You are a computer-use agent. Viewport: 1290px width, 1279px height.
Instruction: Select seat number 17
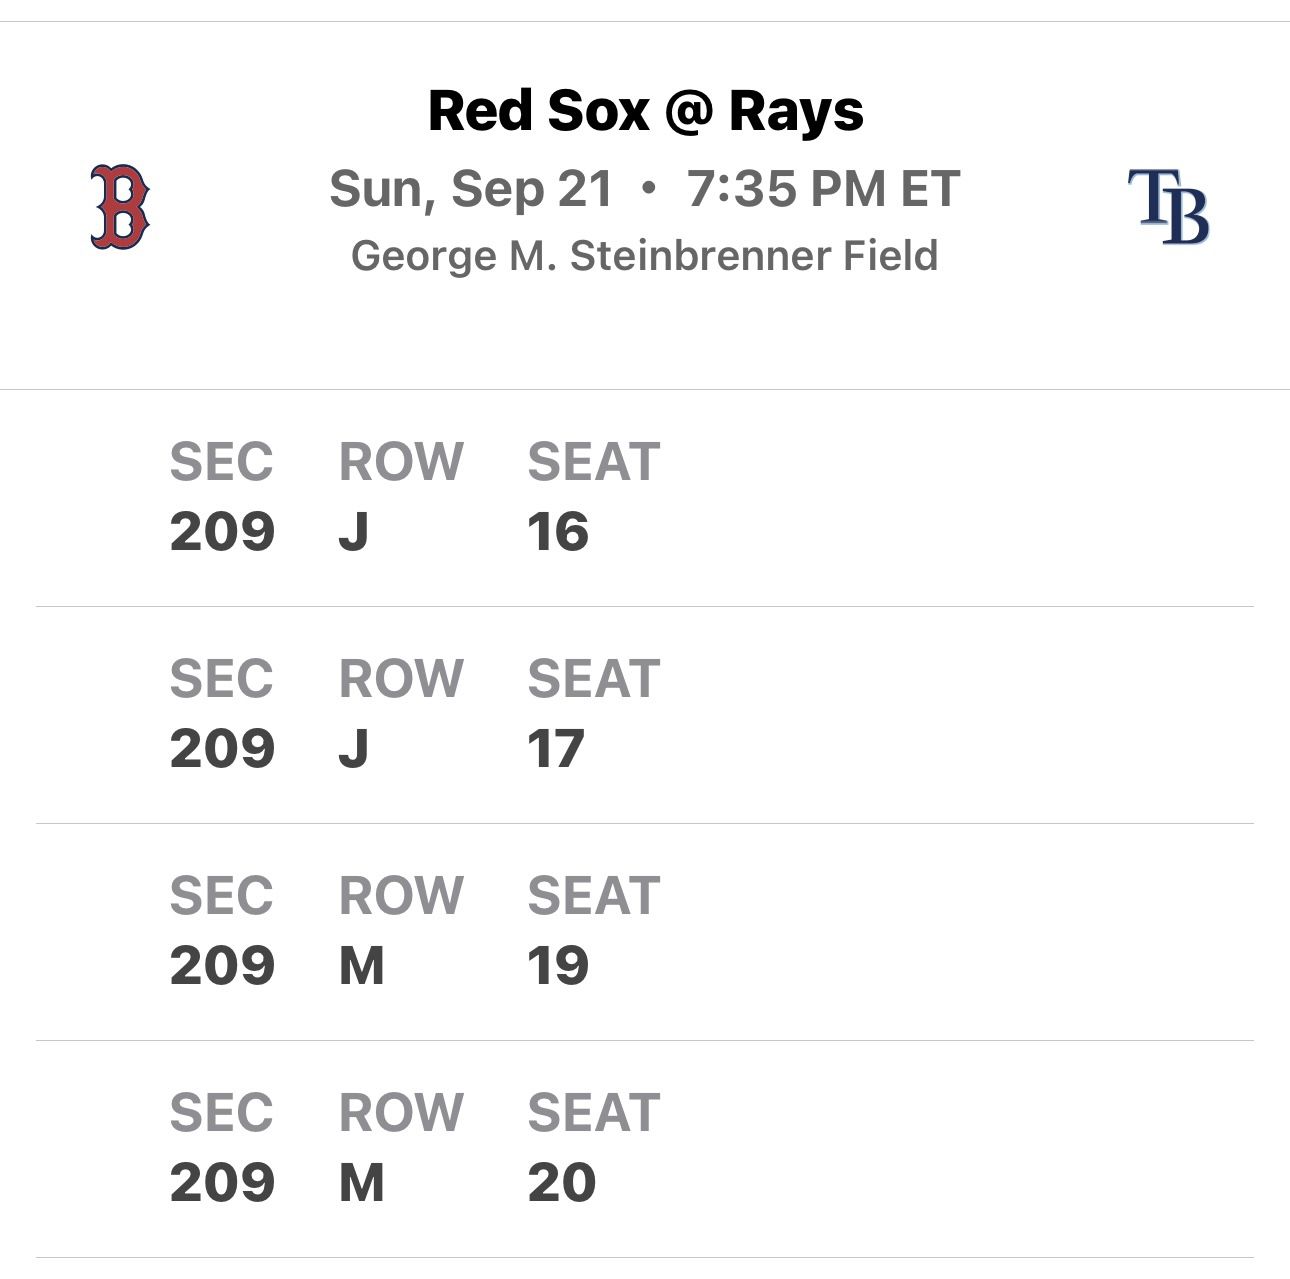556,749
